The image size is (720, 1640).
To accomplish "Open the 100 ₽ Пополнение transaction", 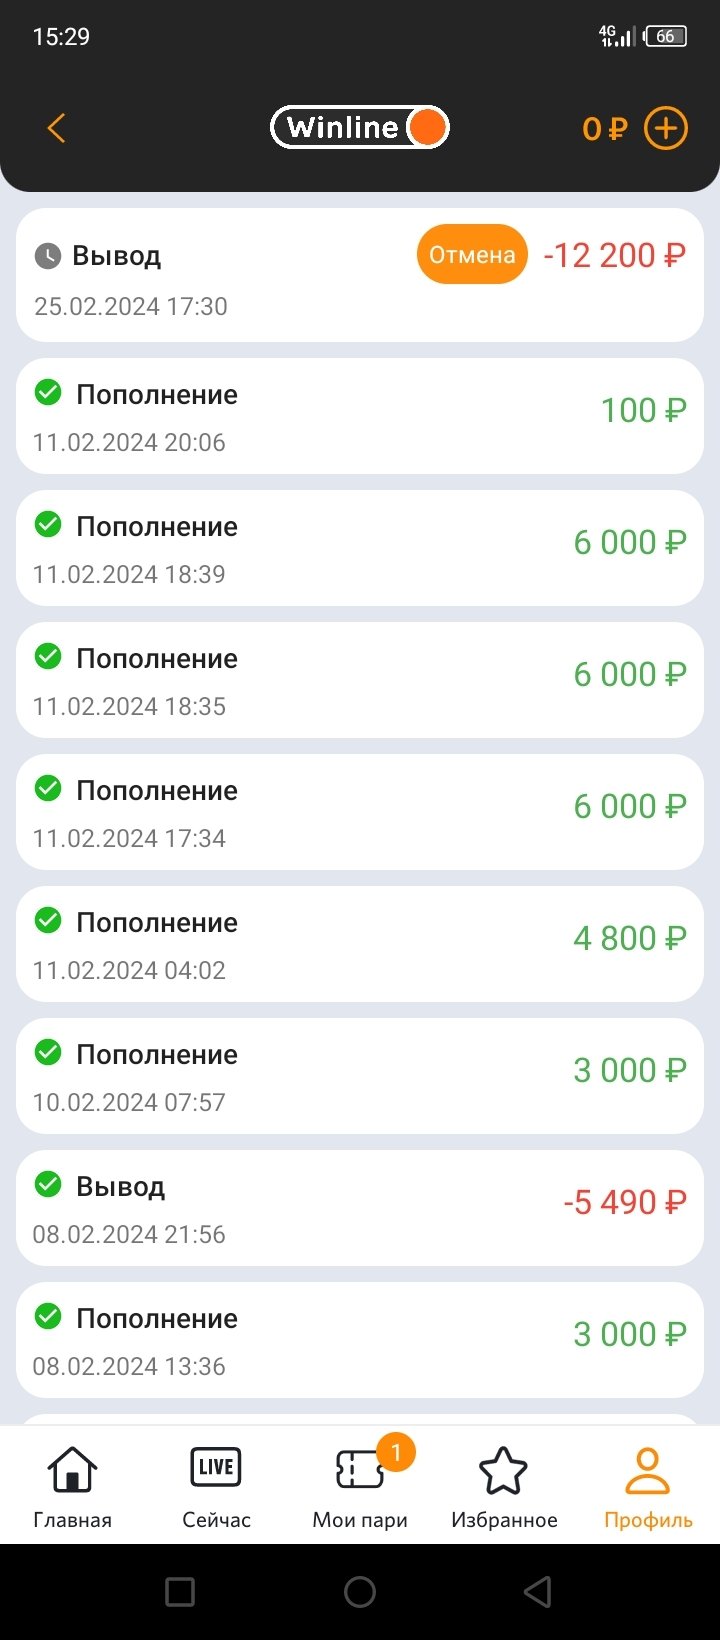I will click(360, 416).
